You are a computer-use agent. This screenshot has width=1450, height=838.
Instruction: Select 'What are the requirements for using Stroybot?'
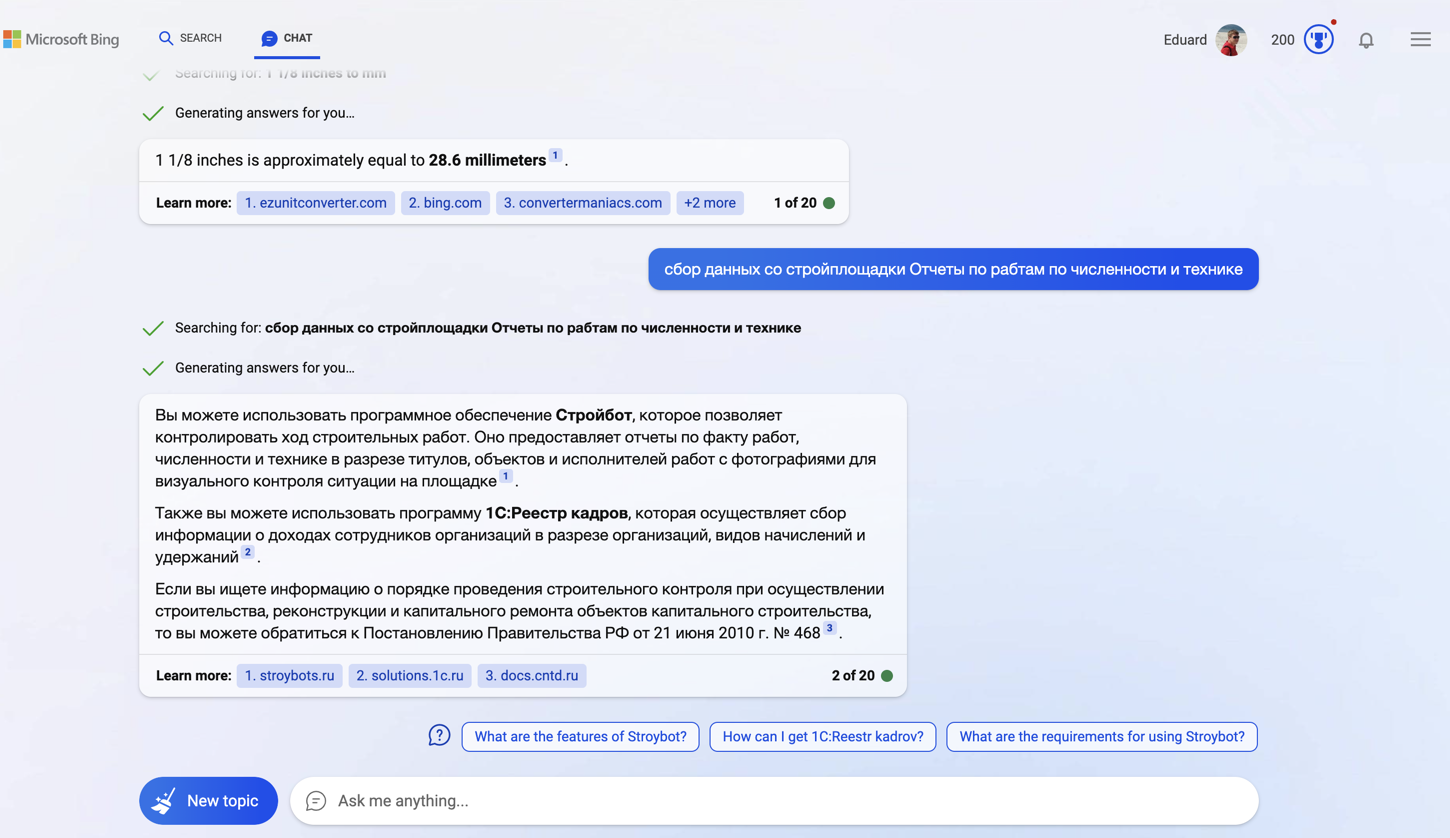click(x=1102, y=737)
